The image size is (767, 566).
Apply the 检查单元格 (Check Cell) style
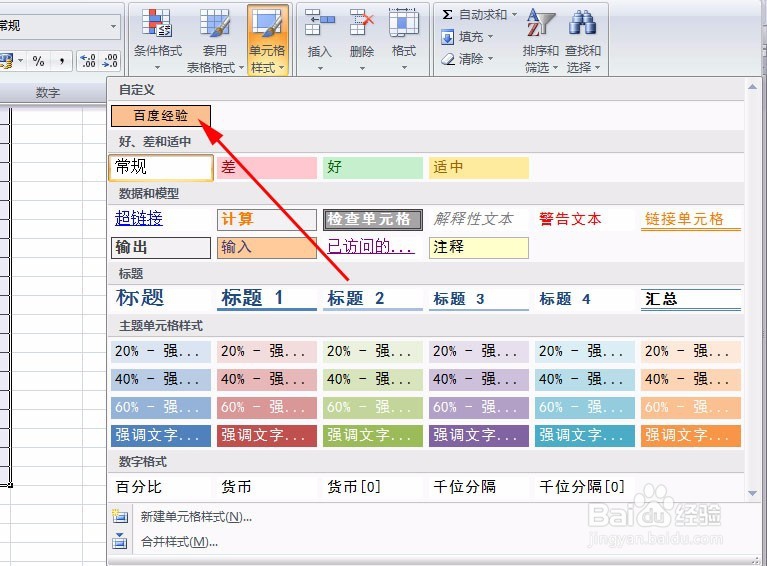pyautogui.click(x=373, y=219)
